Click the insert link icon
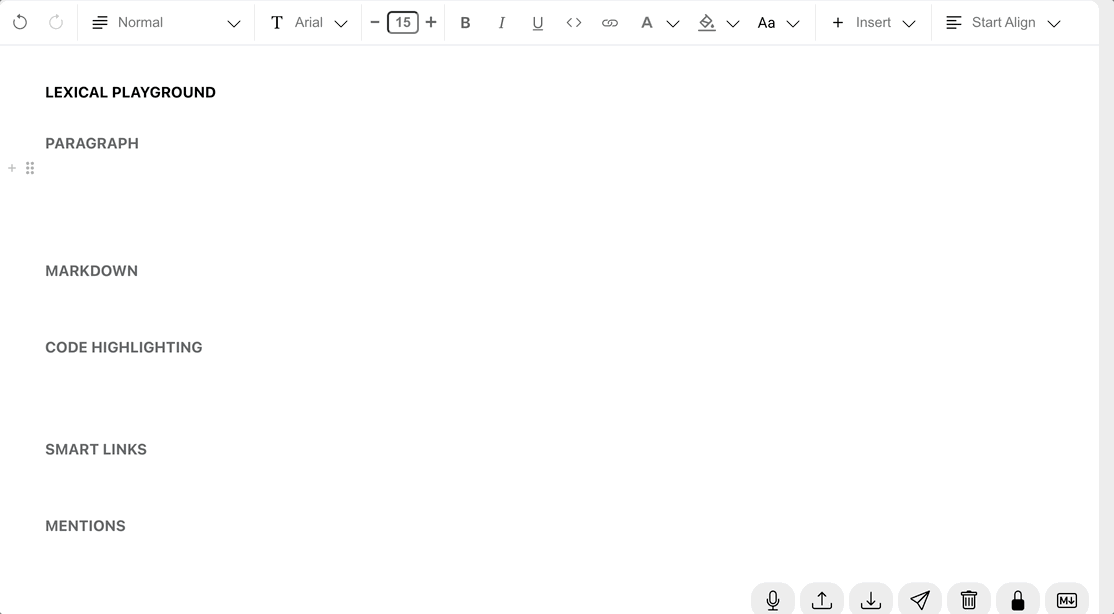1114x614 pixels. [609, 22]
